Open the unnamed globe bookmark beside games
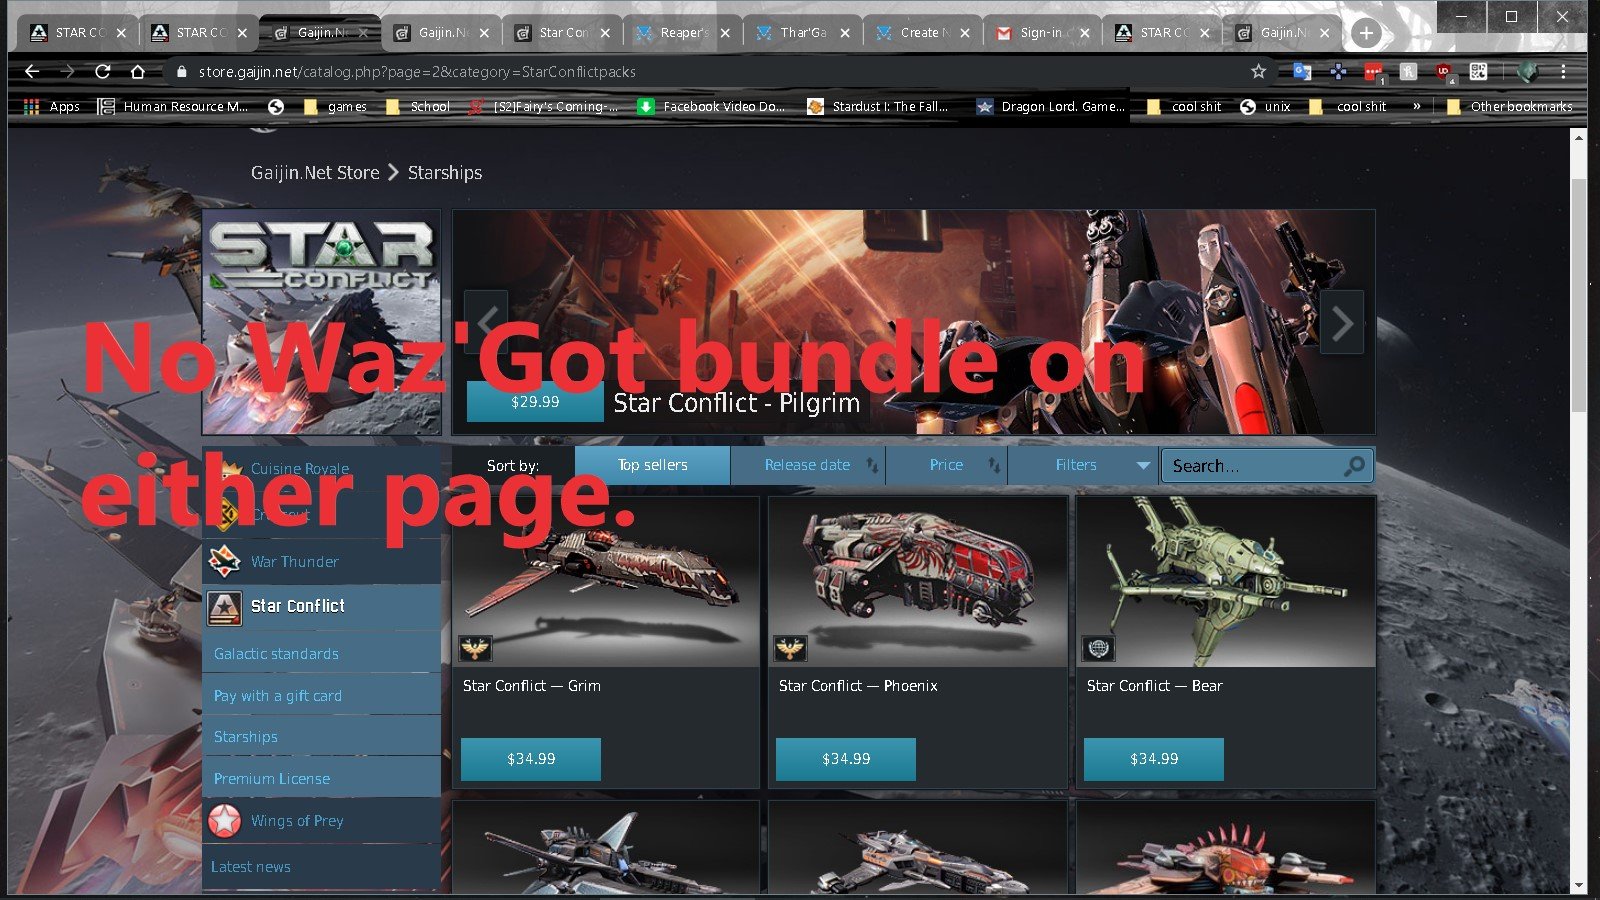This screenshot has height=900, width=1600. click(276, 106)
